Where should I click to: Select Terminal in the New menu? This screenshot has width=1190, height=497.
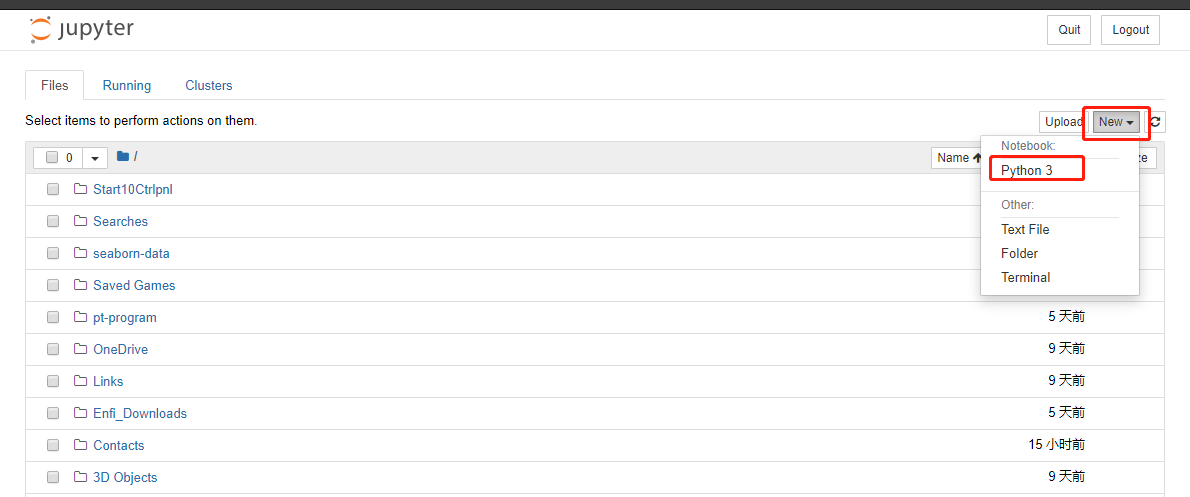1025,277
